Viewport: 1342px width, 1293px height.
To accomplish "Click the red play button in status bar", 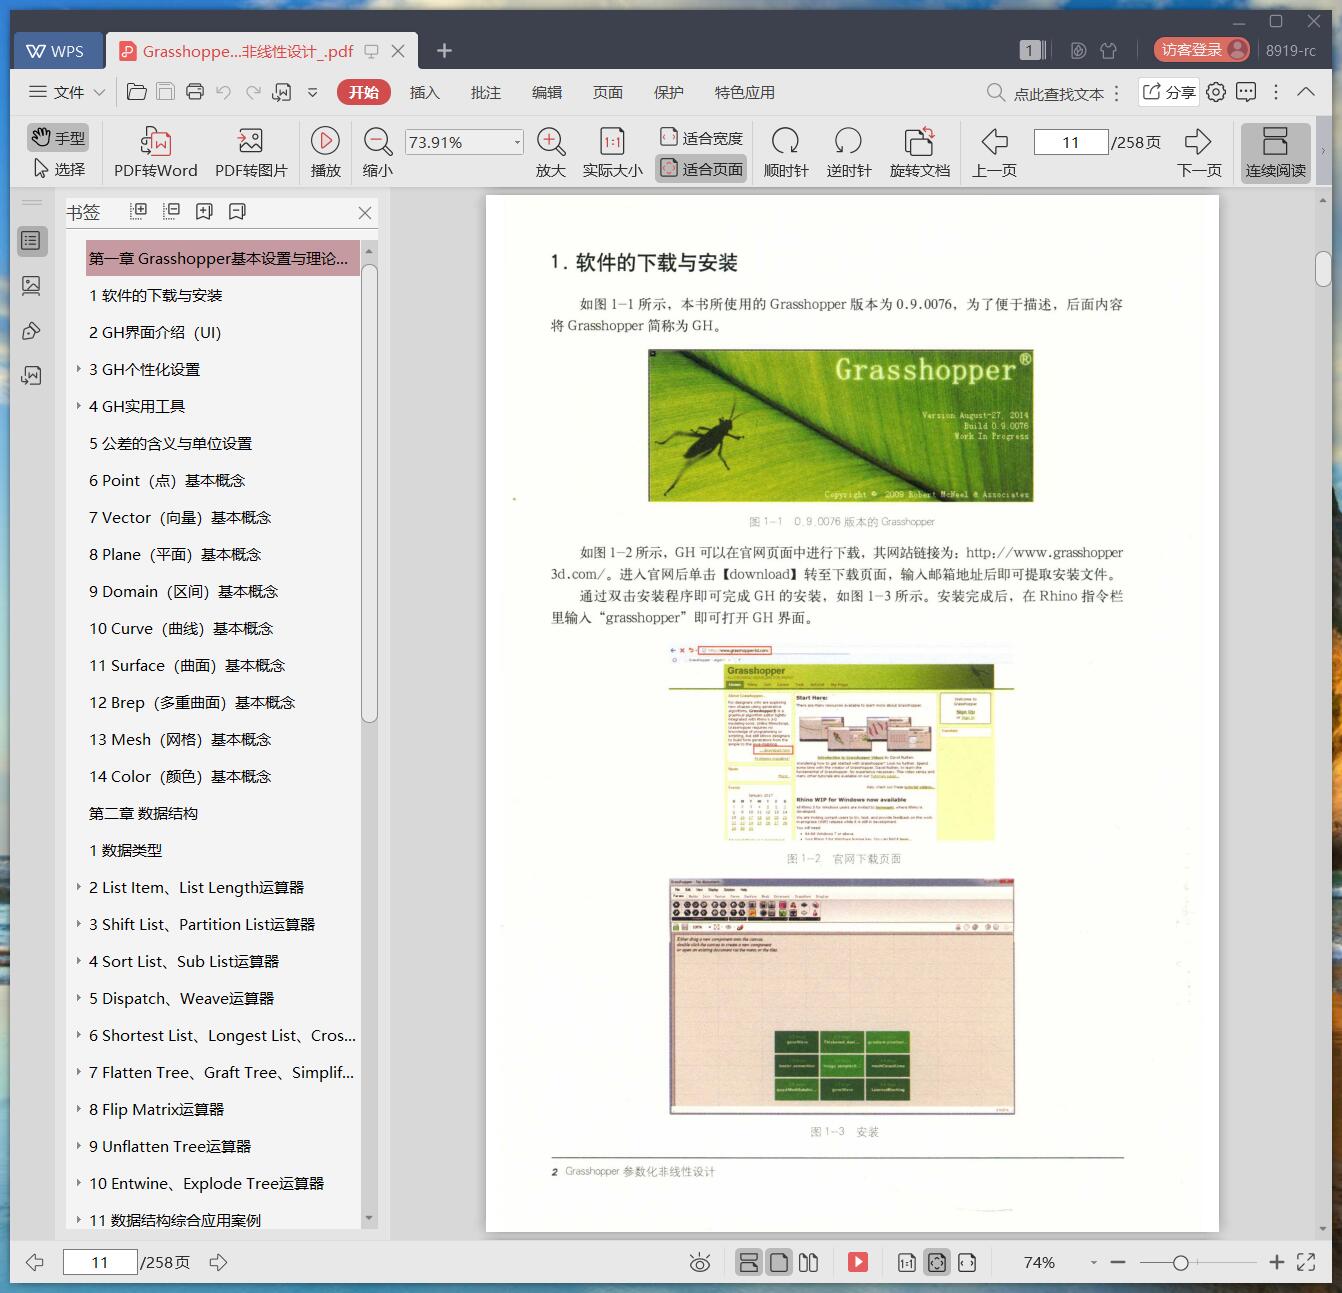I will coord(858,1262).
